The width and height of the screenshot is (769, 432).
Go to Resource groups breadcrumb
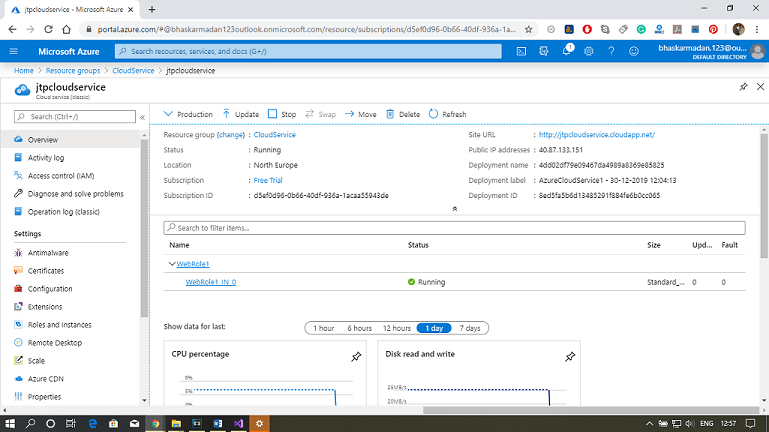point(73,71)
